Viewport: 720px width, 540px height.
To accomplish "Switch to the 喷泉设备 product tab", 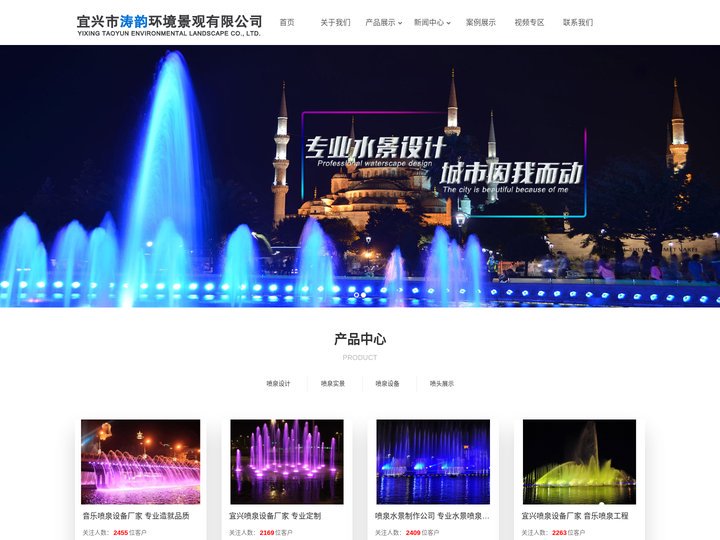I will point(387,383).
